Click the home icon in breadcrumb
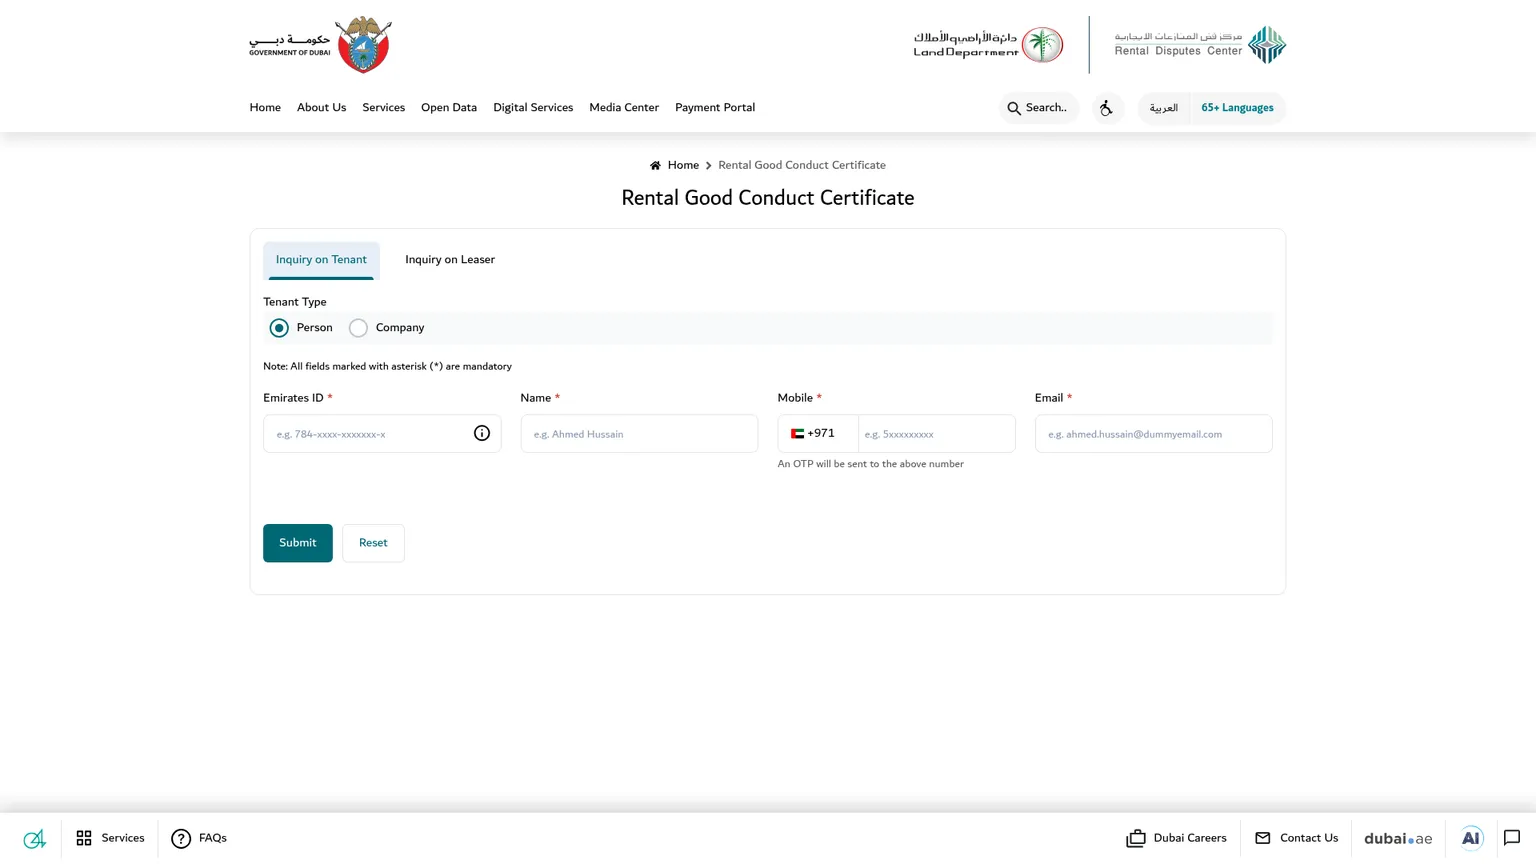This screenshot has width=1536, height=864. 655,165
